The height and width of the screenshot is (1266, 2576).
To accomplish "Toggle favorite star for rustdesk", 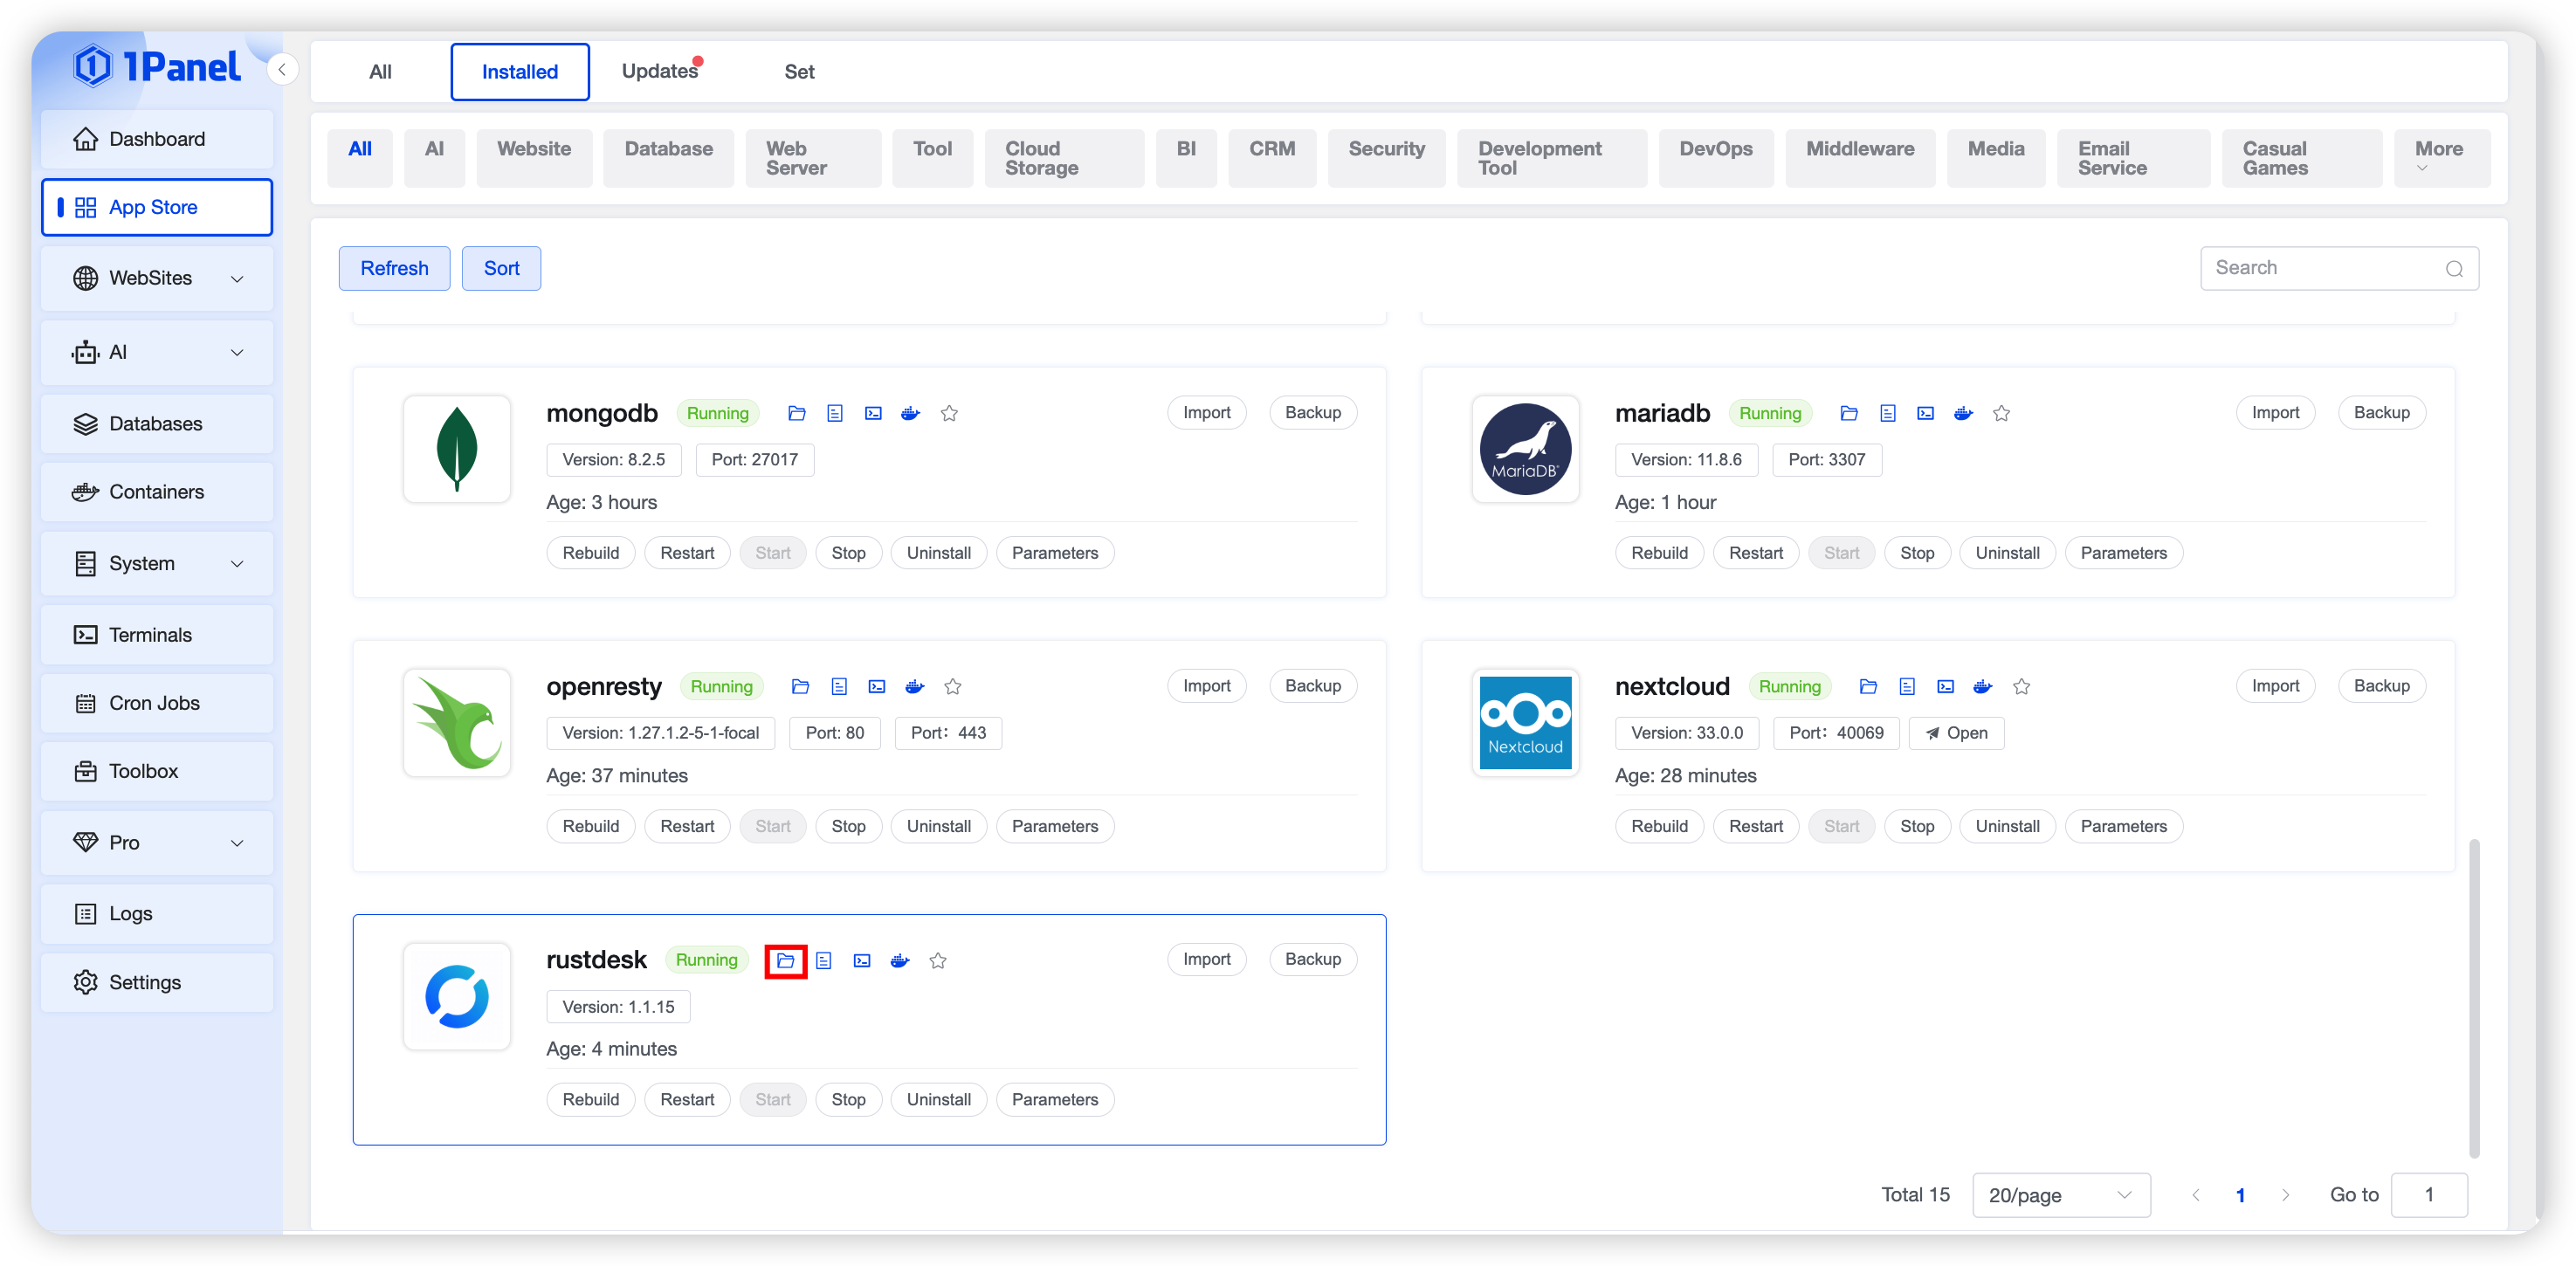I will (937, 960).
